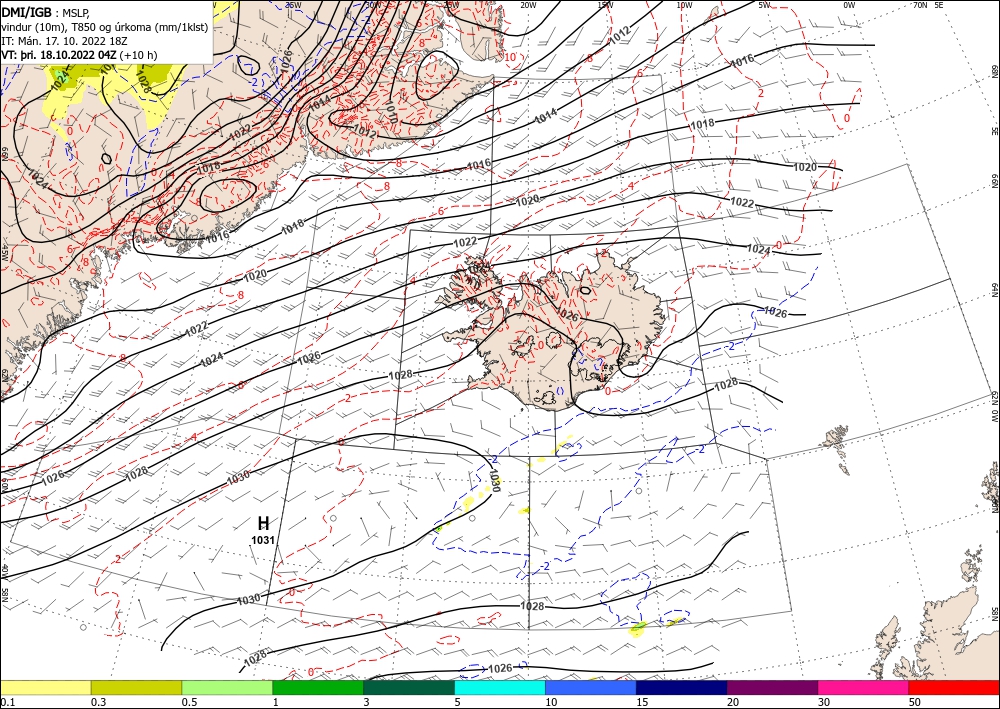Click the light green 0.5 legend swatch
The image size is (1000, 709).
[227, 687]
